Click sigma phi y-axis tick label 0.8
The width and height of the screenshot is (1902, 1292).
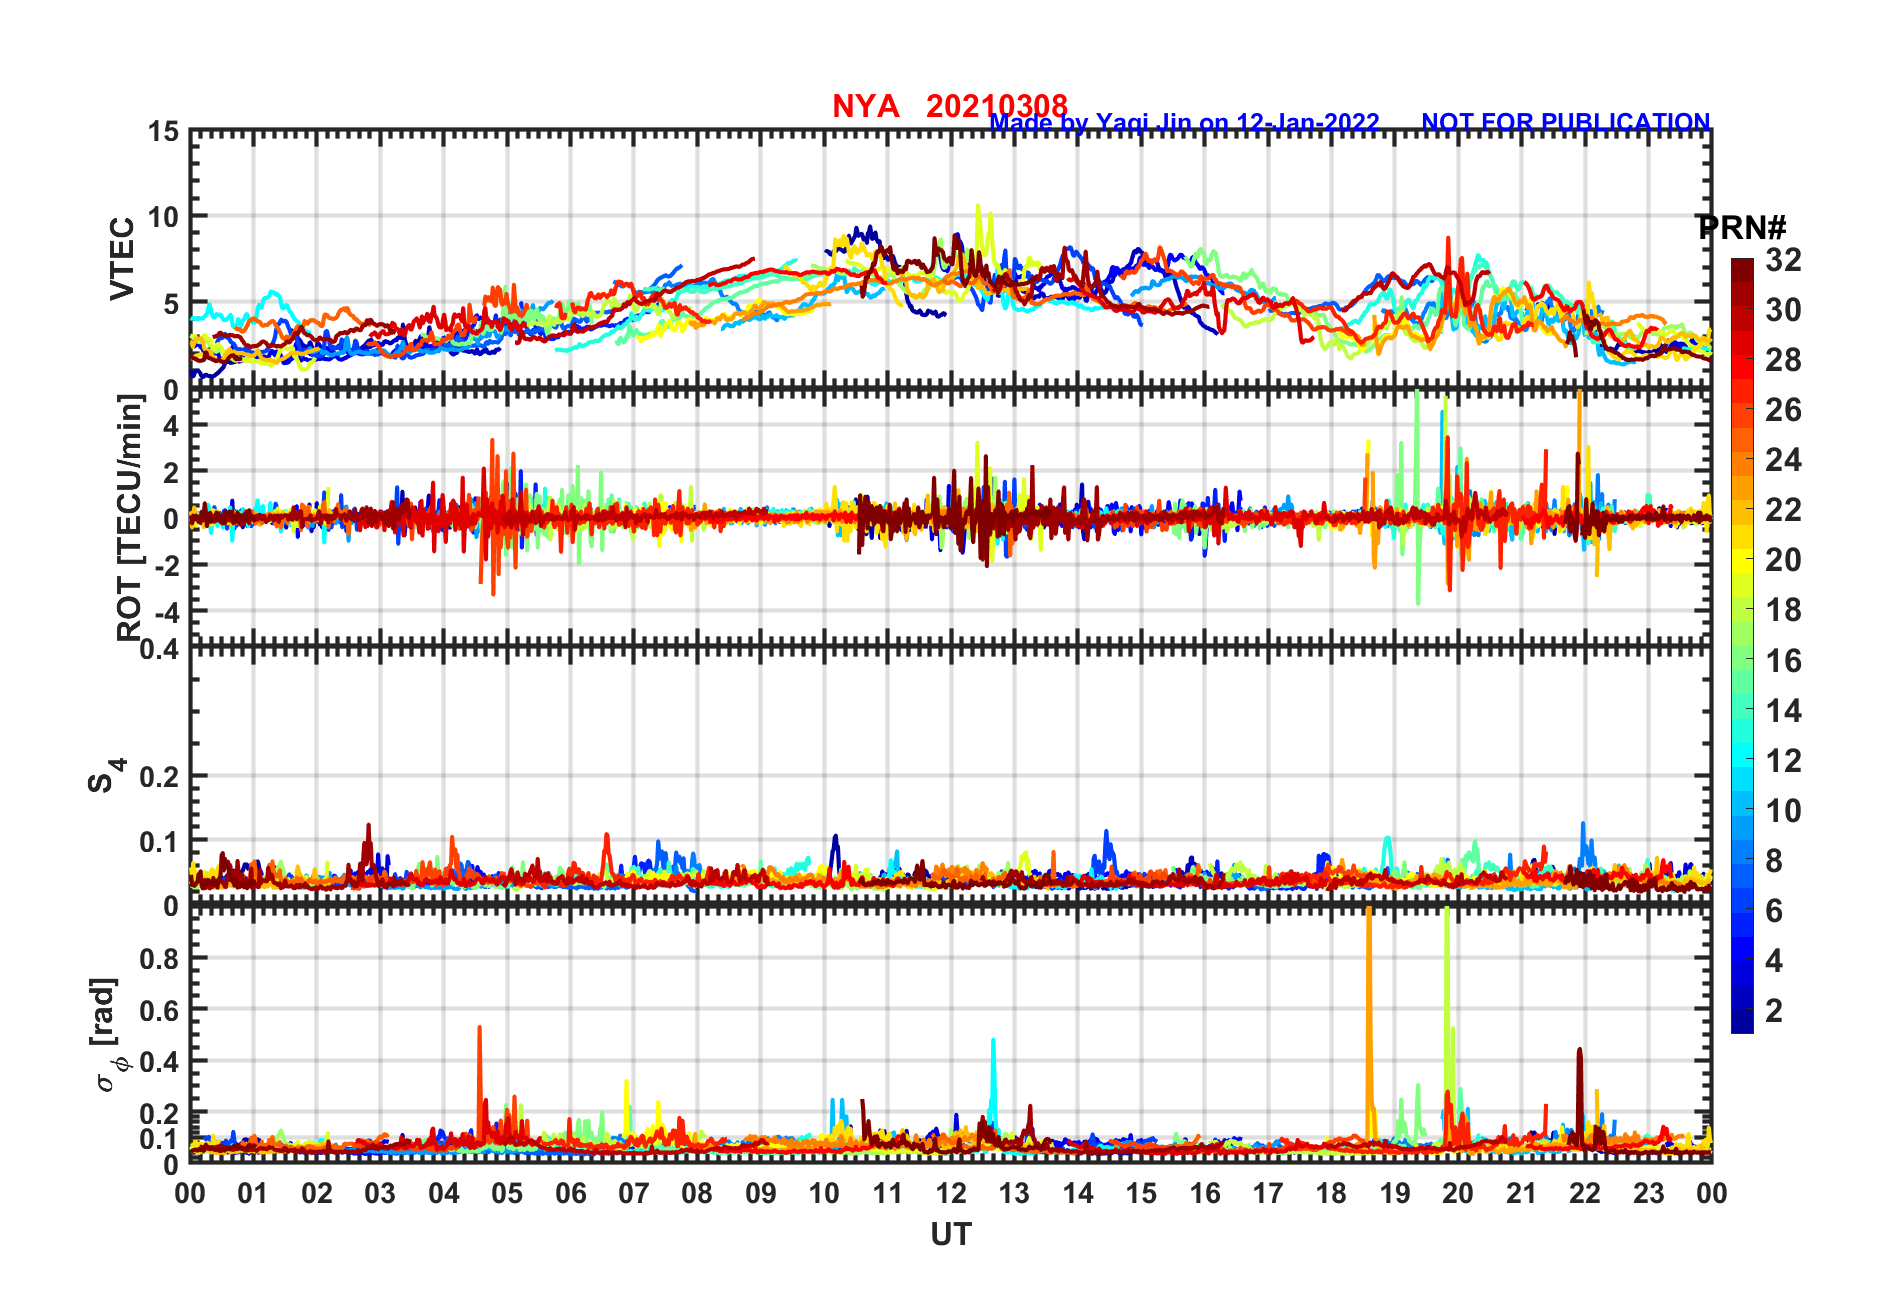click(x=160, y=959)
